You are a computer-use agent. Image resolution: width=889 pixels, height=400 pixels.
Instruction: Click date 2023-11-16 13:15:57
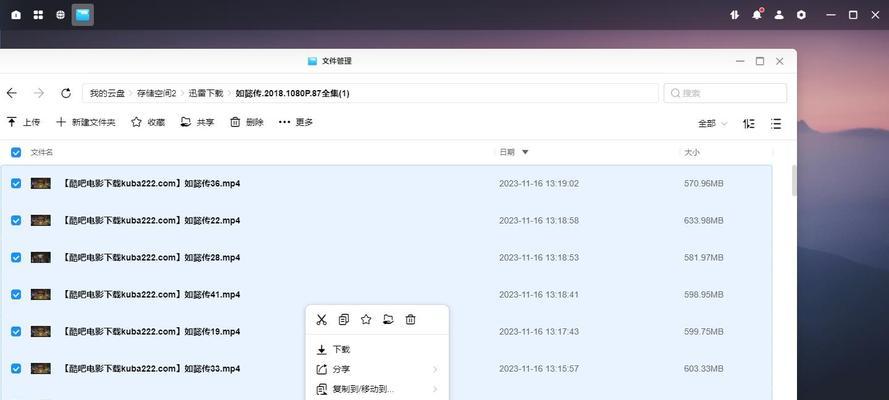[x=539, y=368]
